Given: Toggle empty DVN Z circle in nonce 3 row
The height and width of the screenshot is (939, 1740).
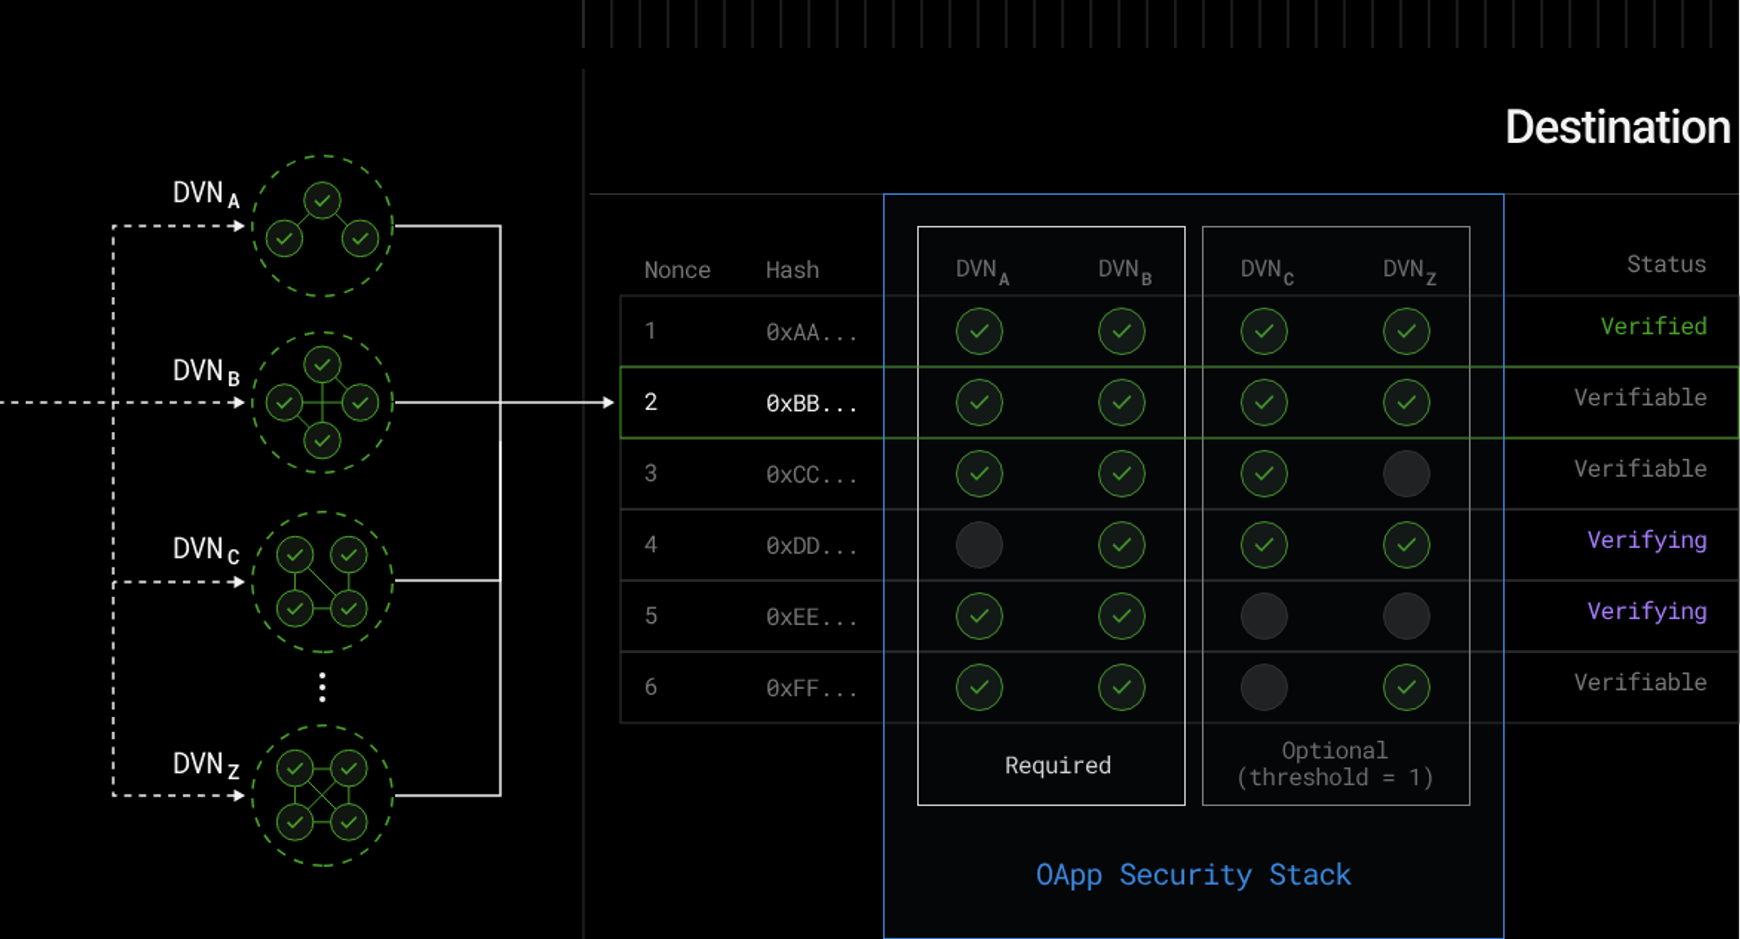Looking at the screenshot, I should (x=1406, y=474).
